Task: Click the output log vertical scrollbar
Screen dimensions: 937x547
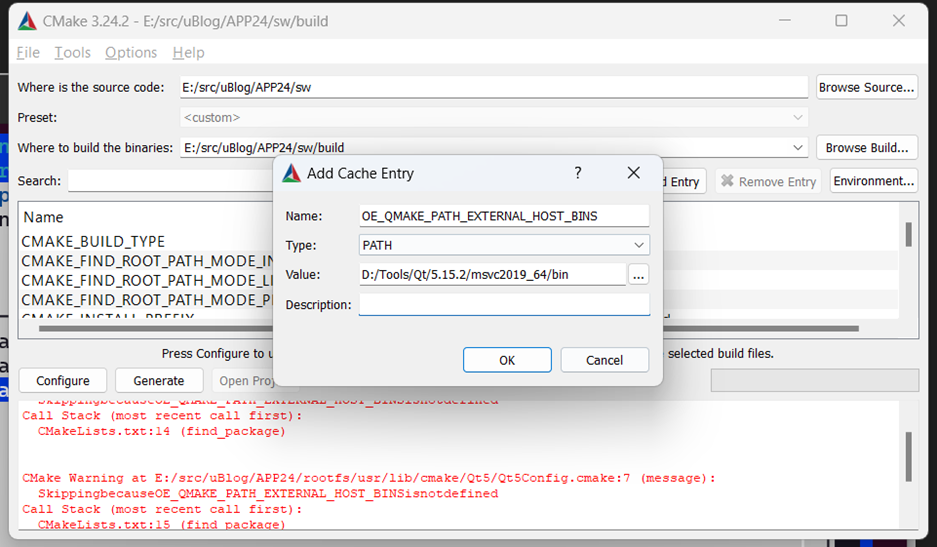Action: pos(909,457)
